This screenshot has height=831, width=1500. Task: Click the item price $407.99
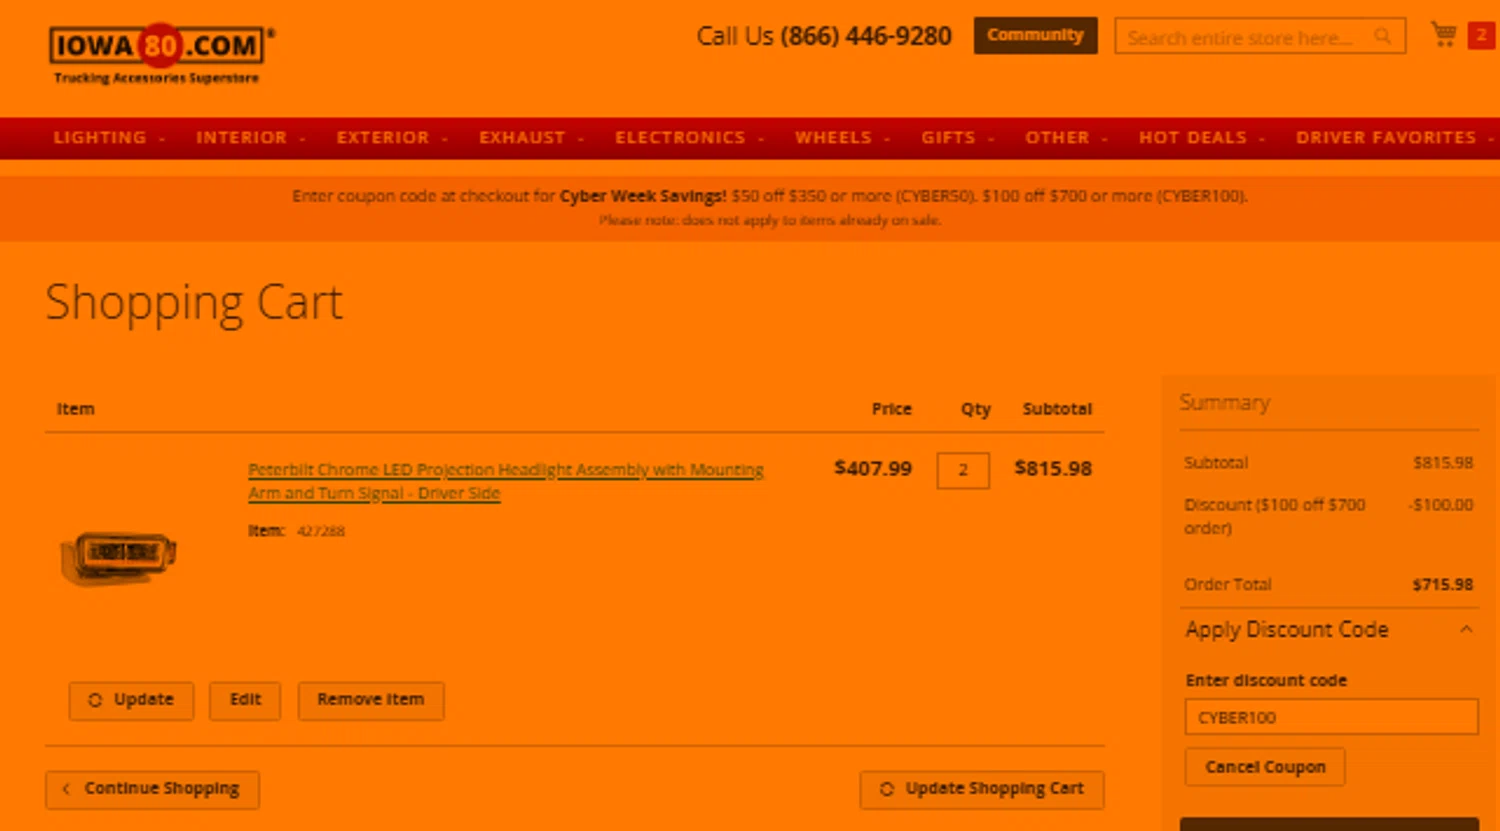point(873,468)
